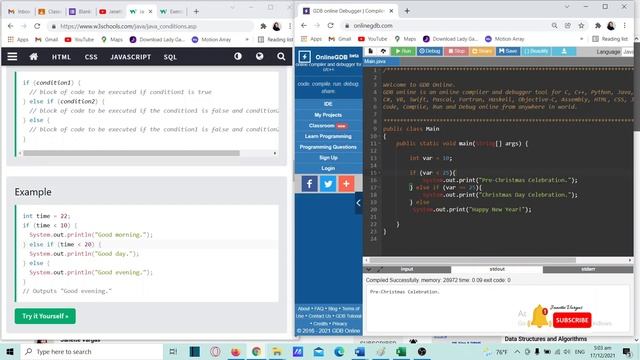Open Firefox from the taskbar
This screenshot has height=360, width=640.
coord(236,351)
